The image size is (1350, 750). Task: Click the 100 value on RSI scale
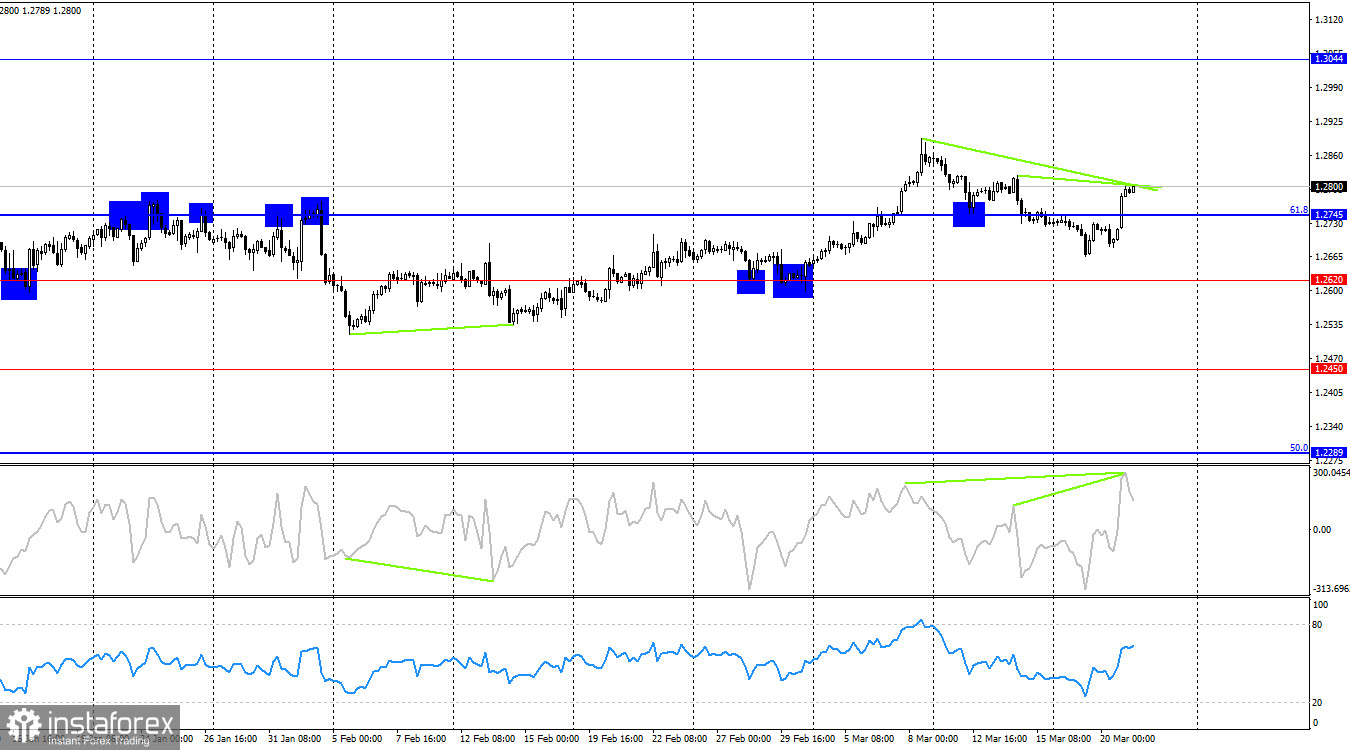[x=1321, y=605]
